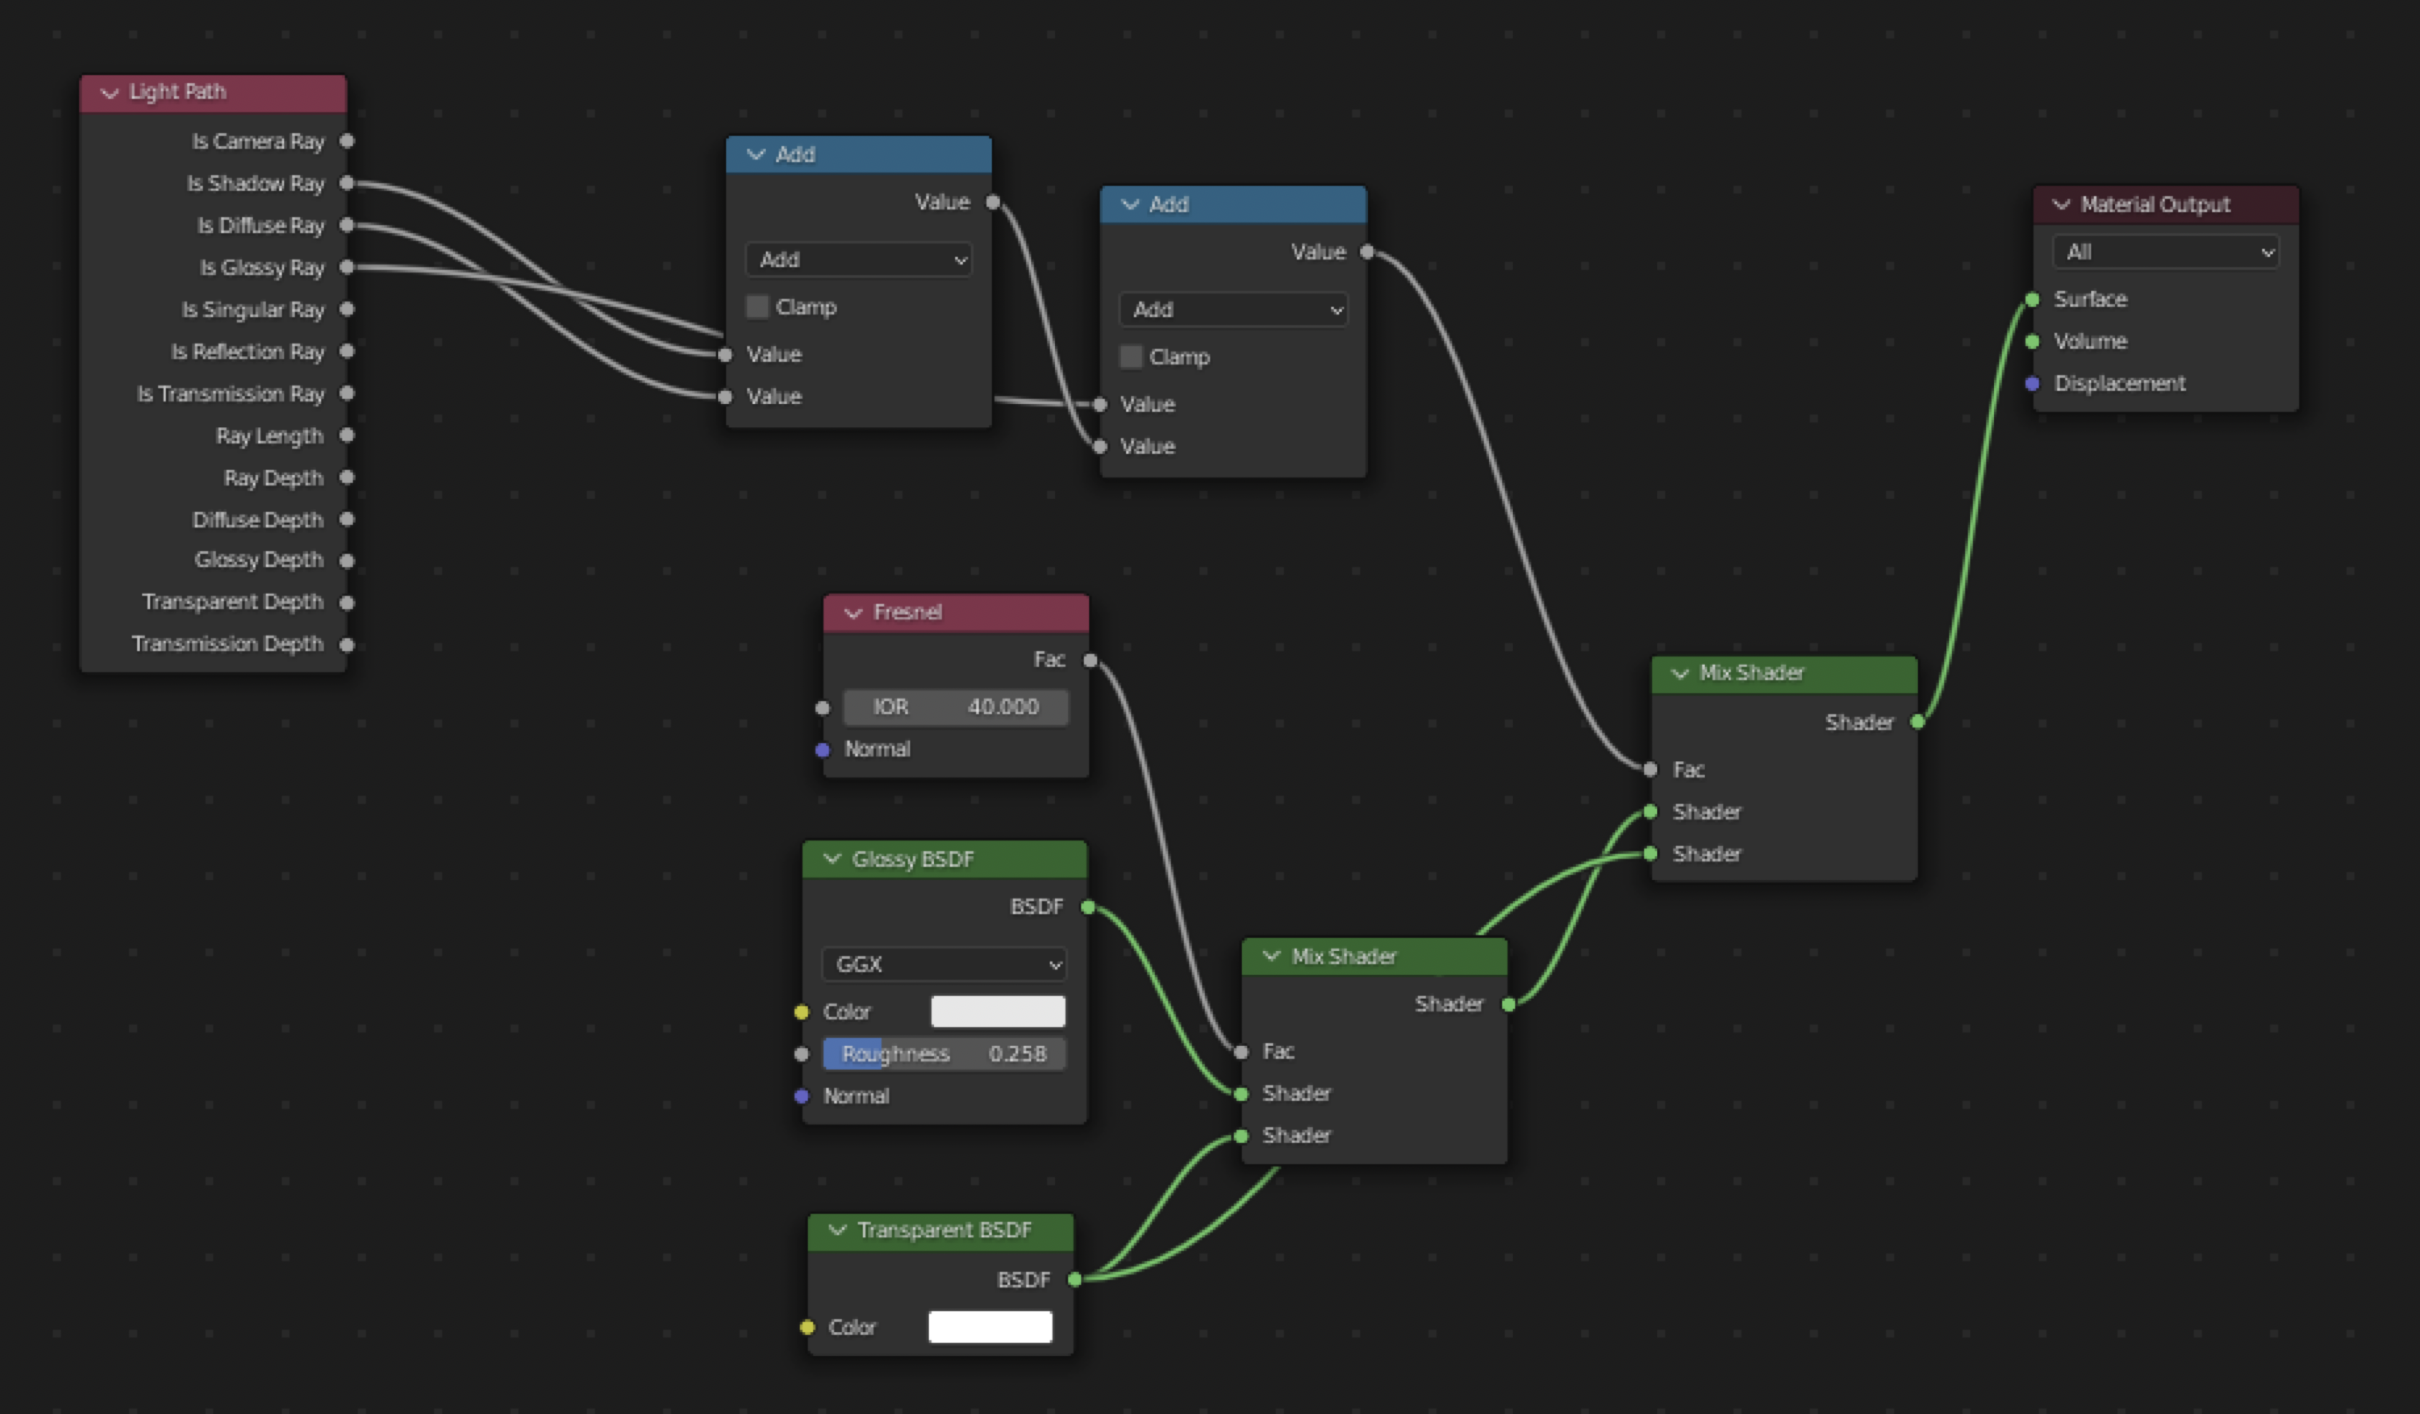Collapse the Fresnel node header
Image resolution: width=2420 pixels, height=1414 pixels.
point(852,612)
